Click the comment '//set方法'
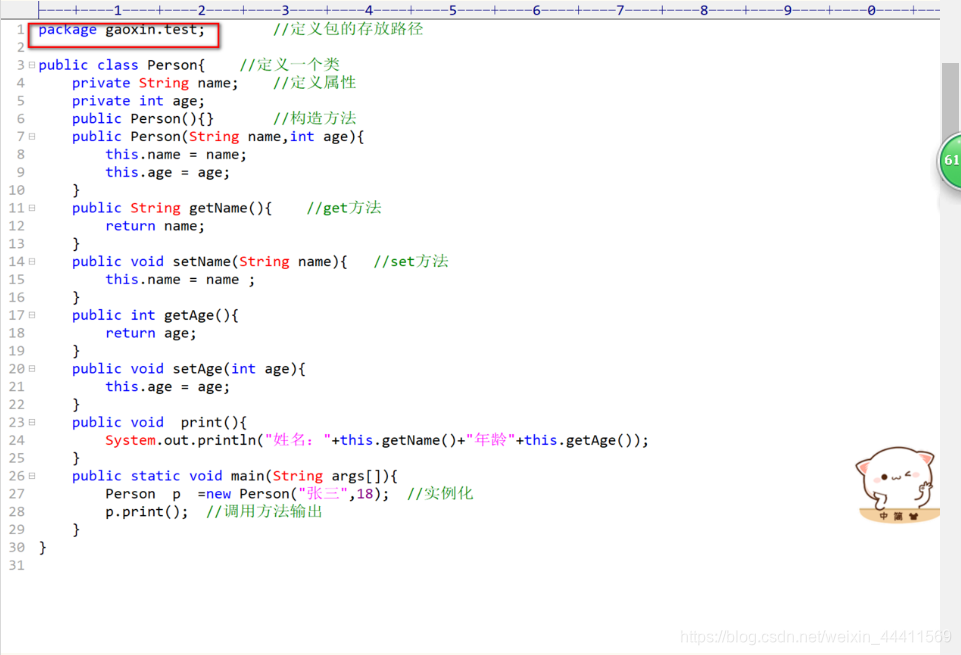961x655 pixels. pos(411,262)
